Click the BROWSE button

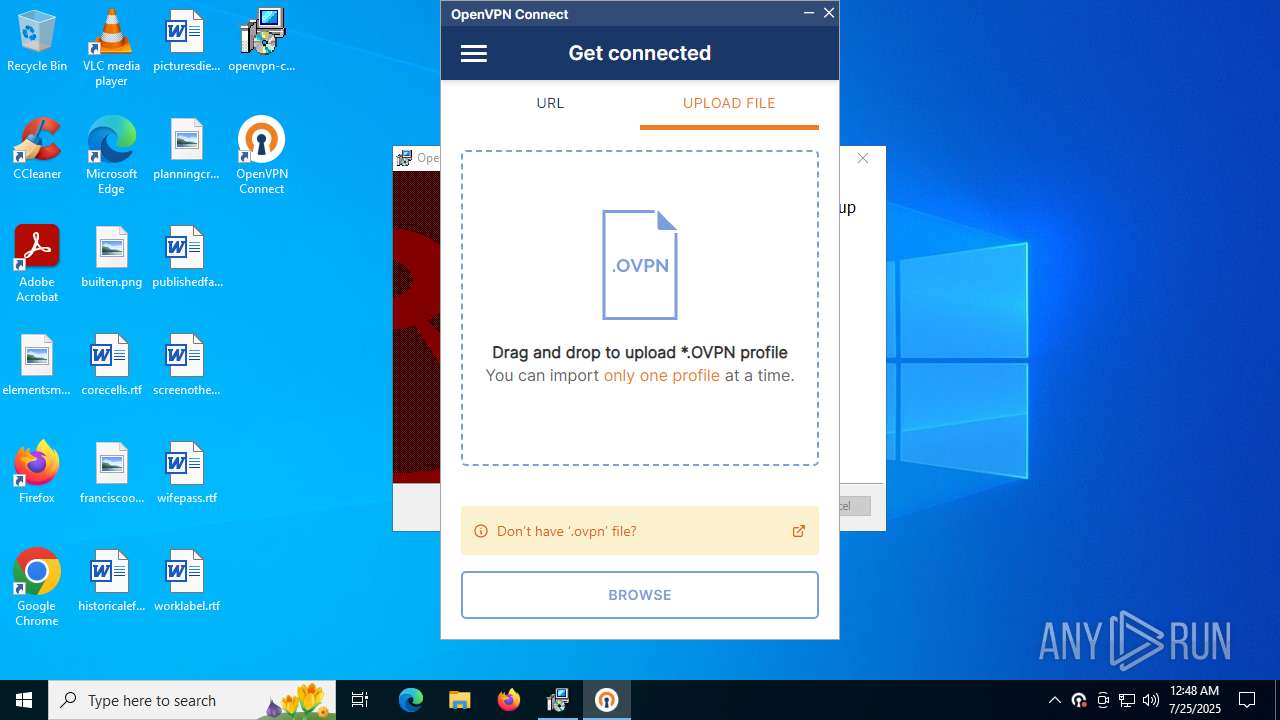pos(640,595)
